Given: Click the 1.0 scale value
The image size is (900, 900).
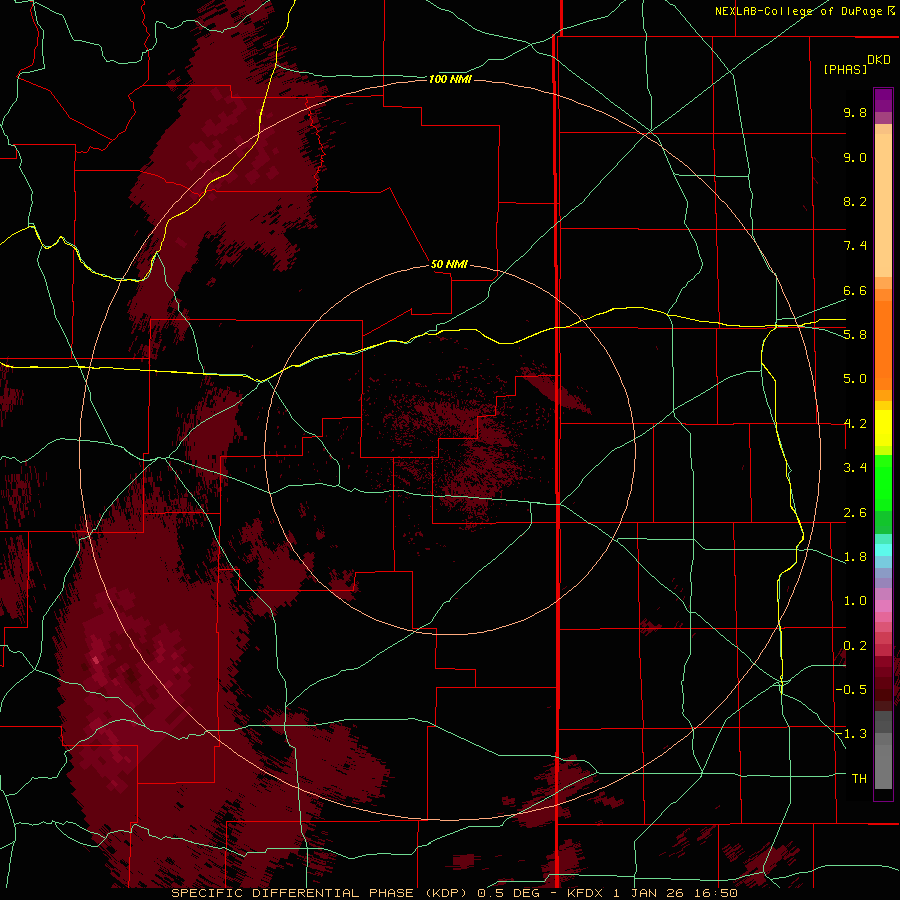Looking at the screenshot, I should pyautogui.click(x=855, y=601).
